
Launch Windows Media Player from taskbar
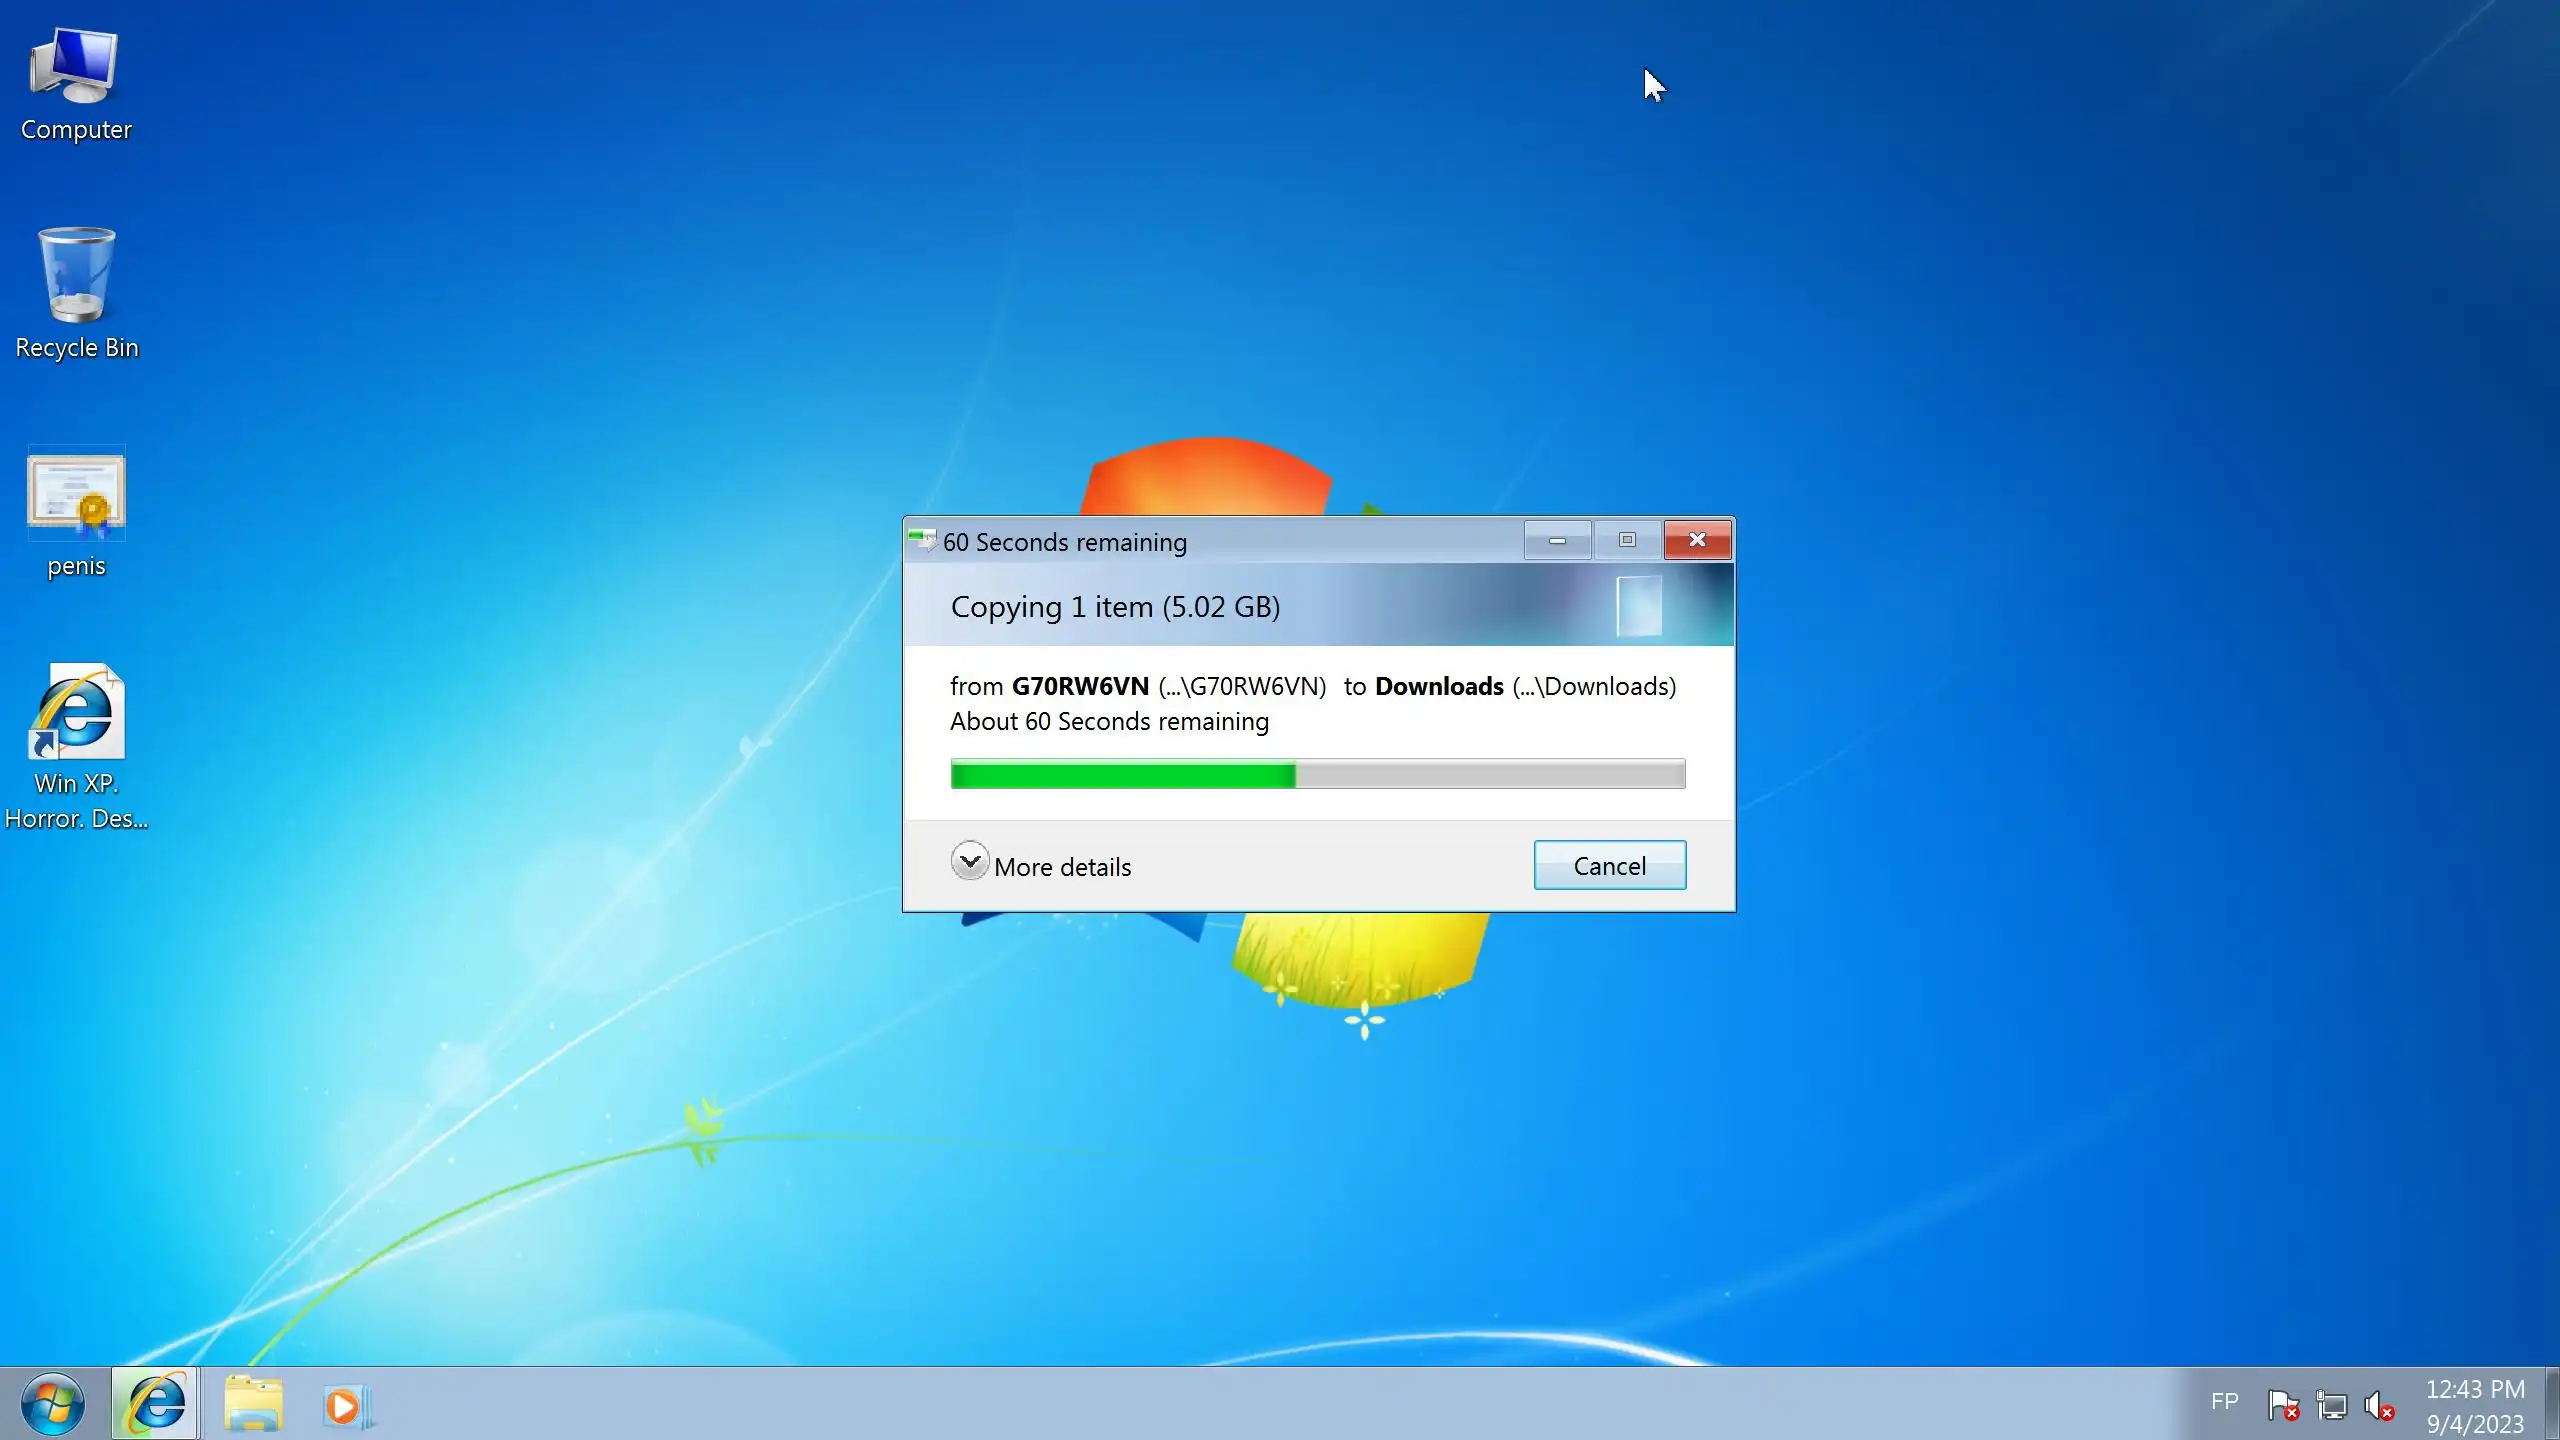pos(346,1404)
